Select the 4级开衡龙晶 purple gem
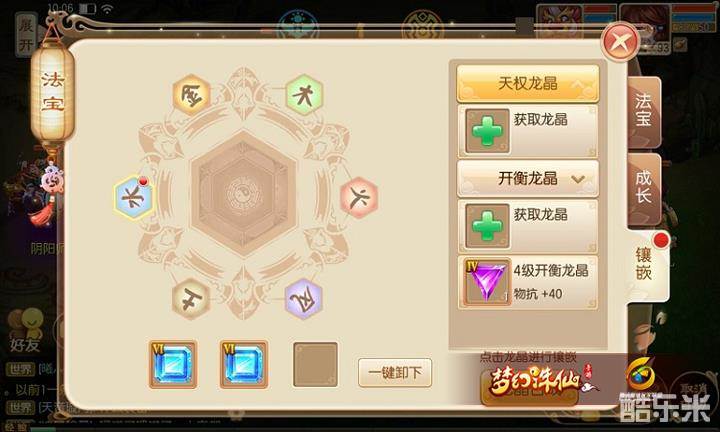The image size is (720, 432). pyautogui.click(x=528, y=282)
